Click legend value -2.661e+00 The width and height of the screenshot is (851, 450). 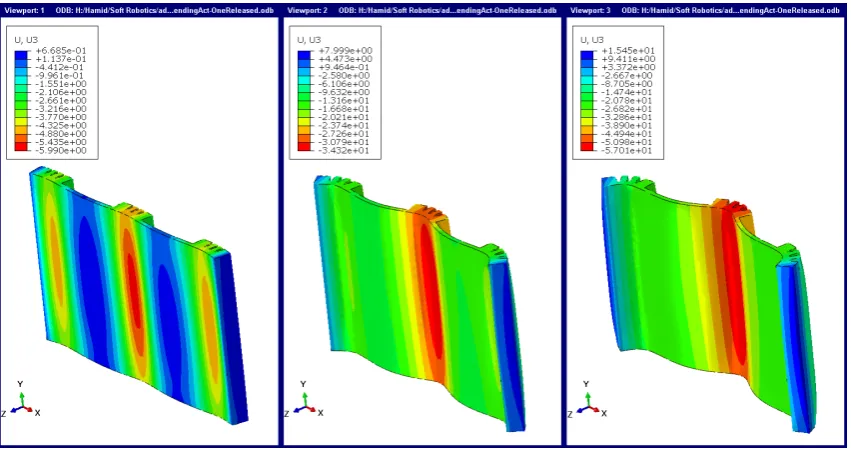click(61, 100)
